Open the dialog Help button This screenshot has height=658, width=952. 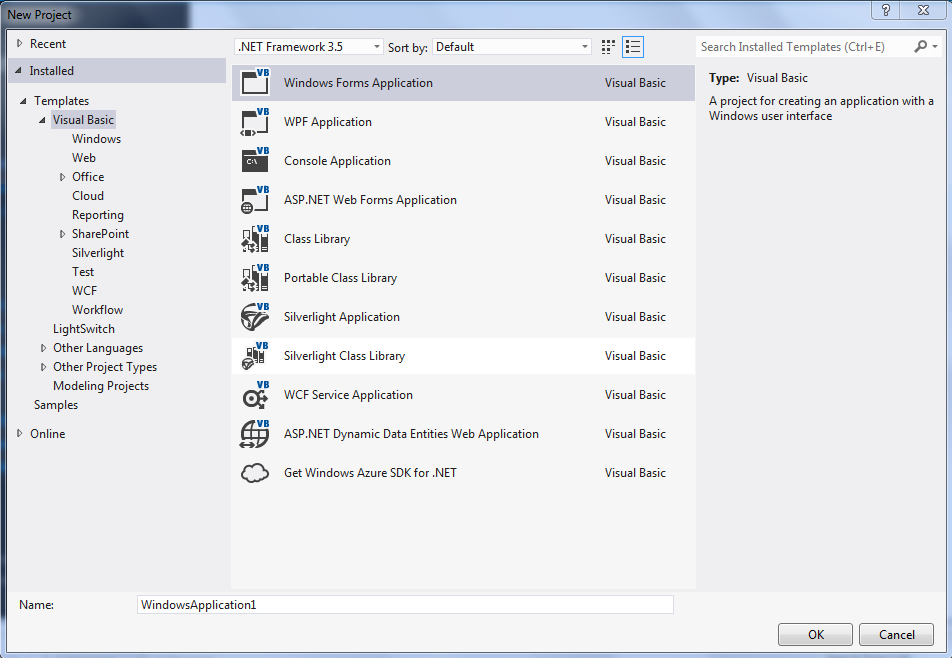pyautogui.click(x=886, y=10)
